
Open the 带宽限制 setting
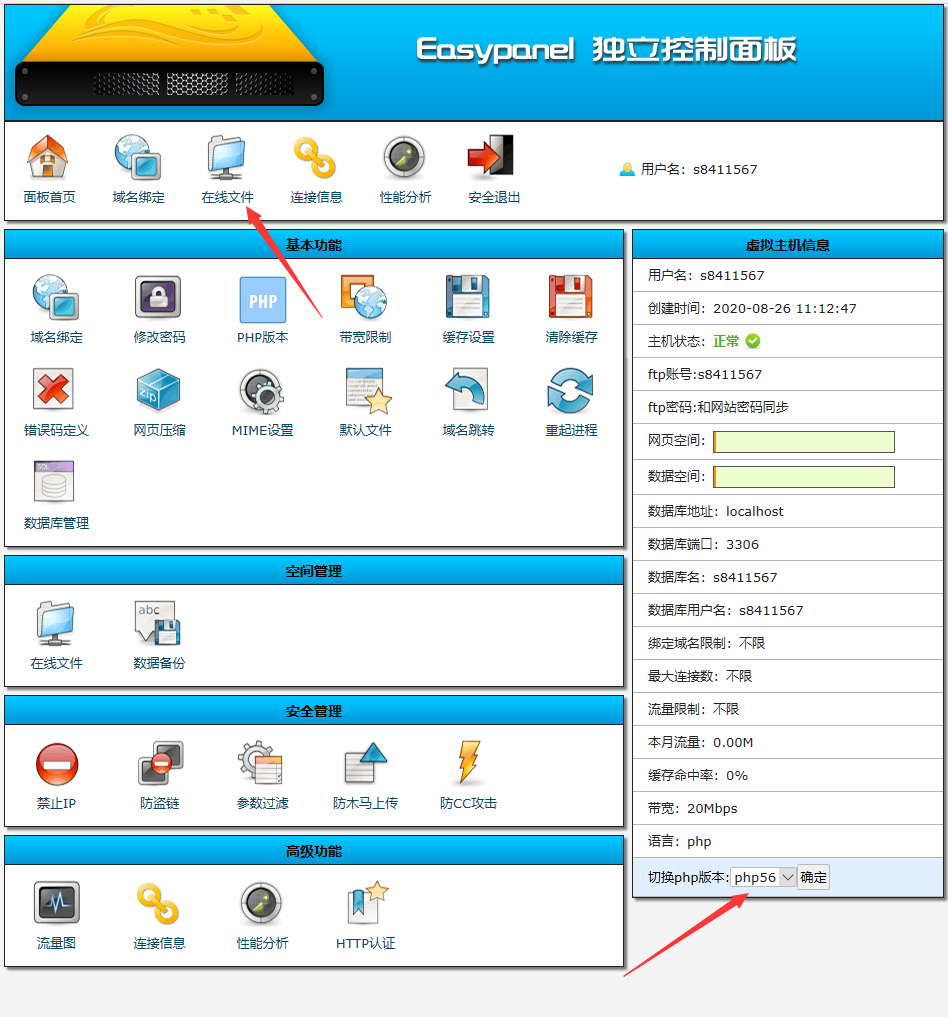click(364, 297)
